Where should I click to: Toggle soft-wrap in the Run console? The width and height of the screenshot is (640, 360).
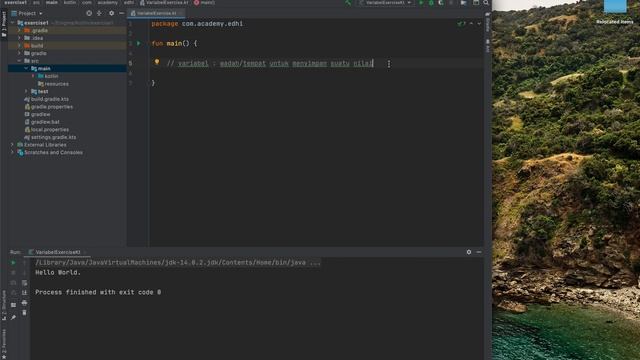(24, 283)
